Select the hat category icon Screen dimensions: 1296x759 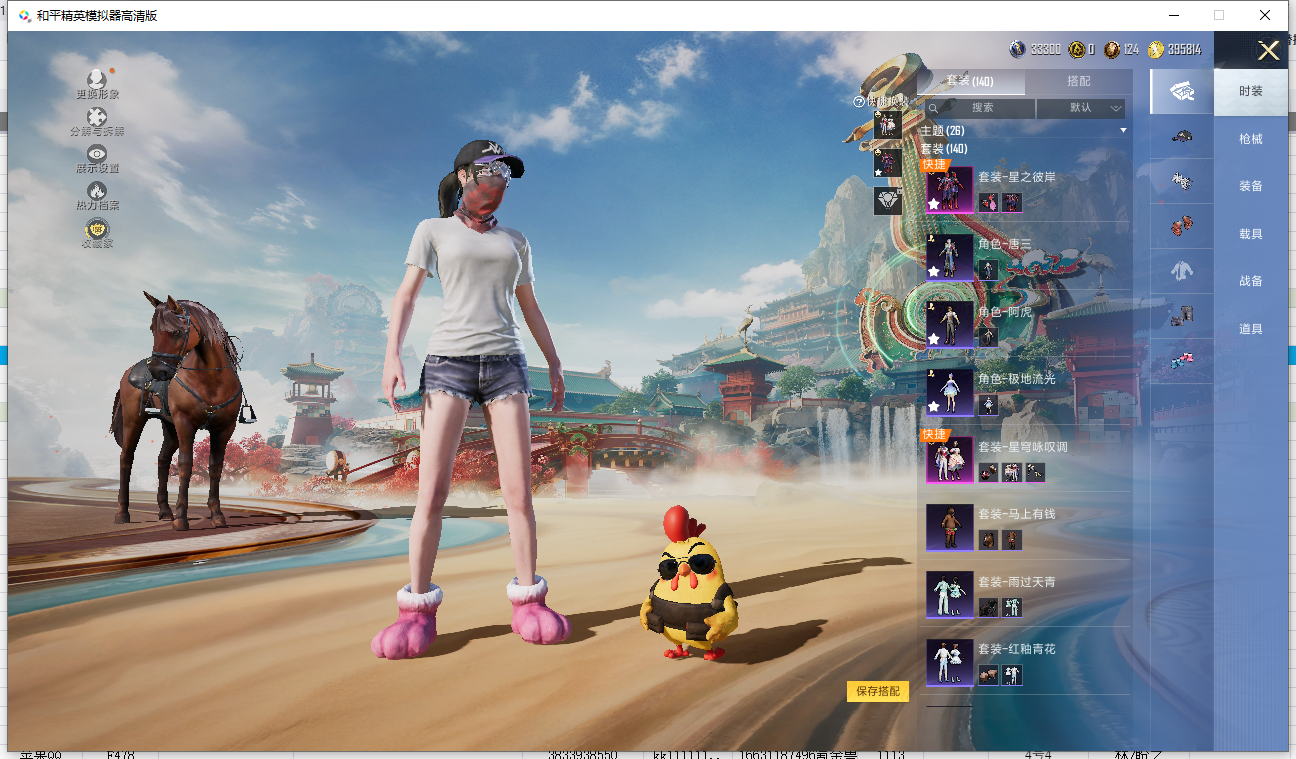click(1182, 136)
